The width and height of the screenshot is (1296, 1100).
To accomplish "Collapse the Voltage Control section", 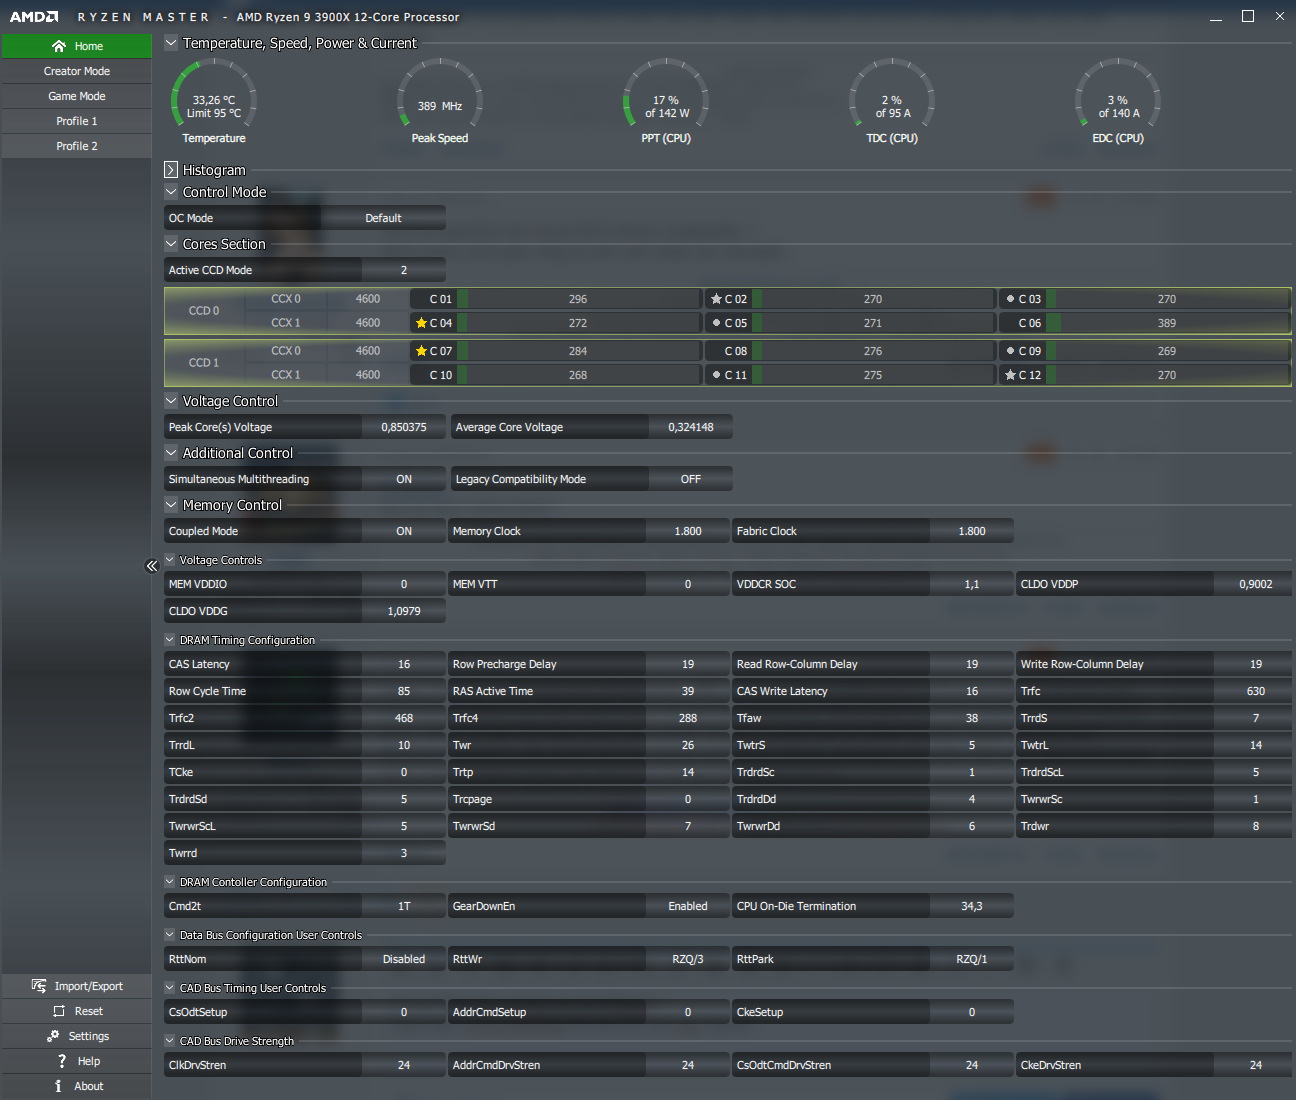I will [171, 401].
